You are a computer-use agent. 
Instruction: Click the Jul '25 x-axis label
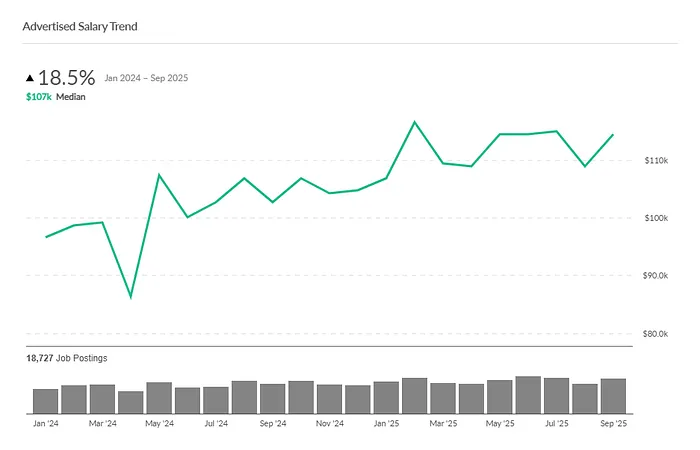(x=556, y=424)
